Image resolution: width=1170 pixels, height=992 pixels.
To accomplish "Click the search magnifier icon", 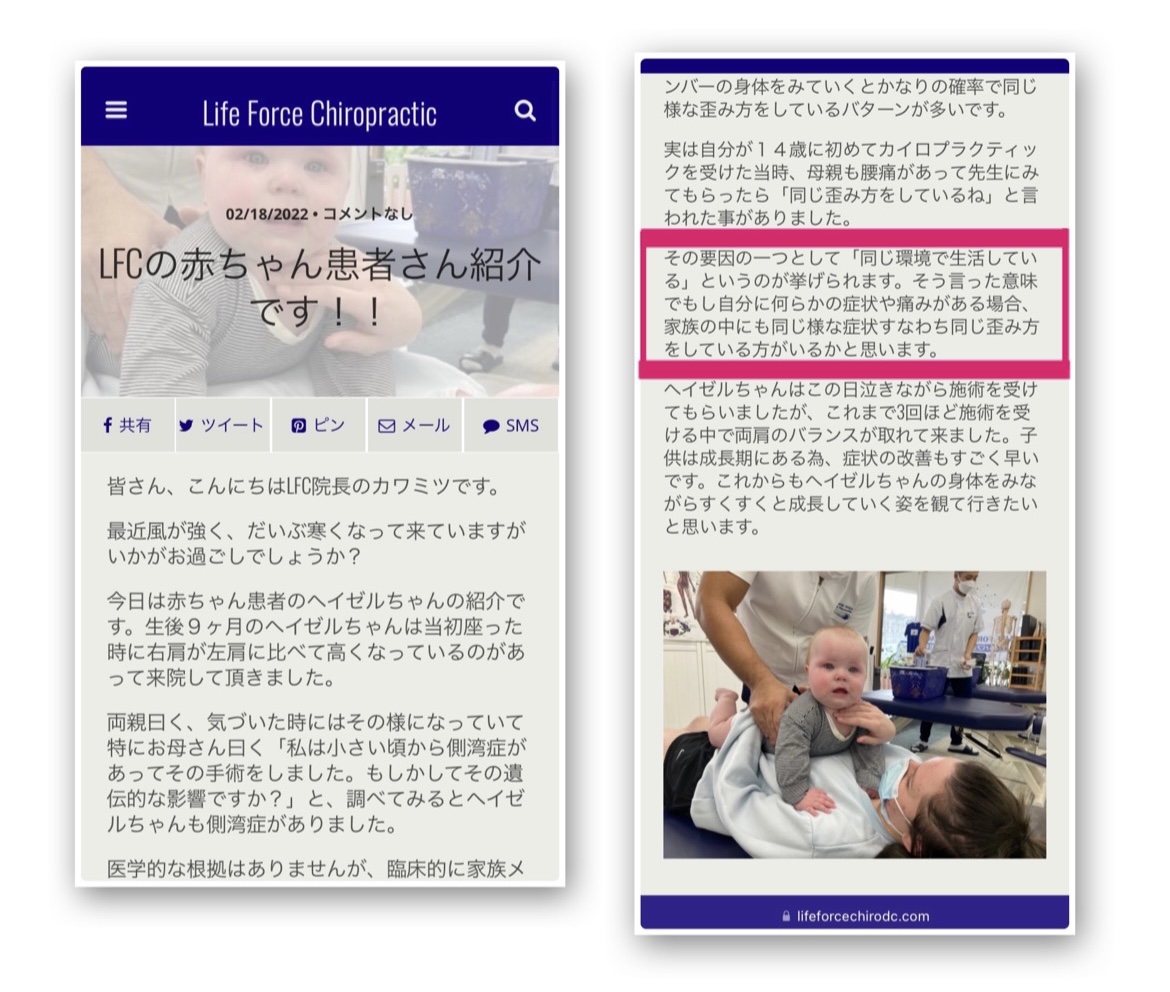I will coord(525,110).
